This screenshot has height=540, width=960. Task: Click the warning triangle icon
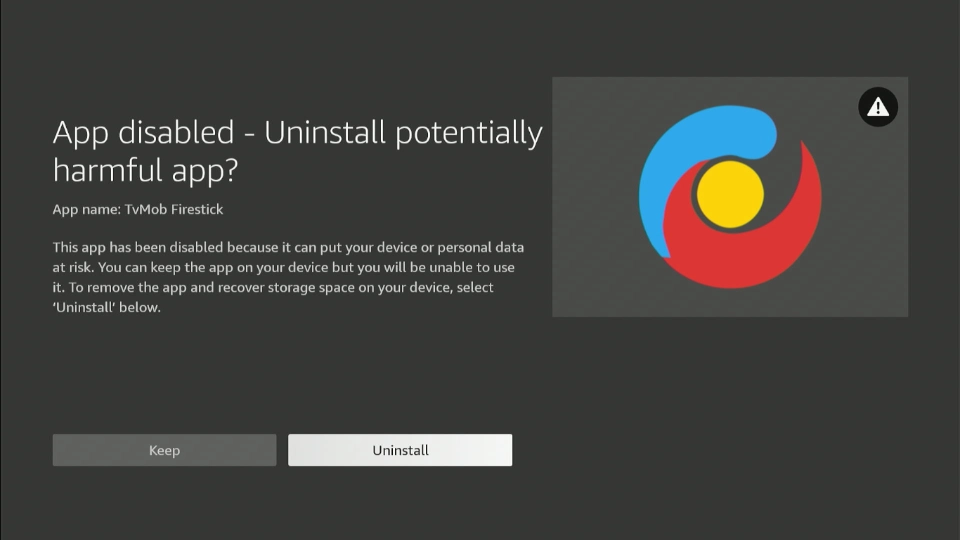coord(878,107)
